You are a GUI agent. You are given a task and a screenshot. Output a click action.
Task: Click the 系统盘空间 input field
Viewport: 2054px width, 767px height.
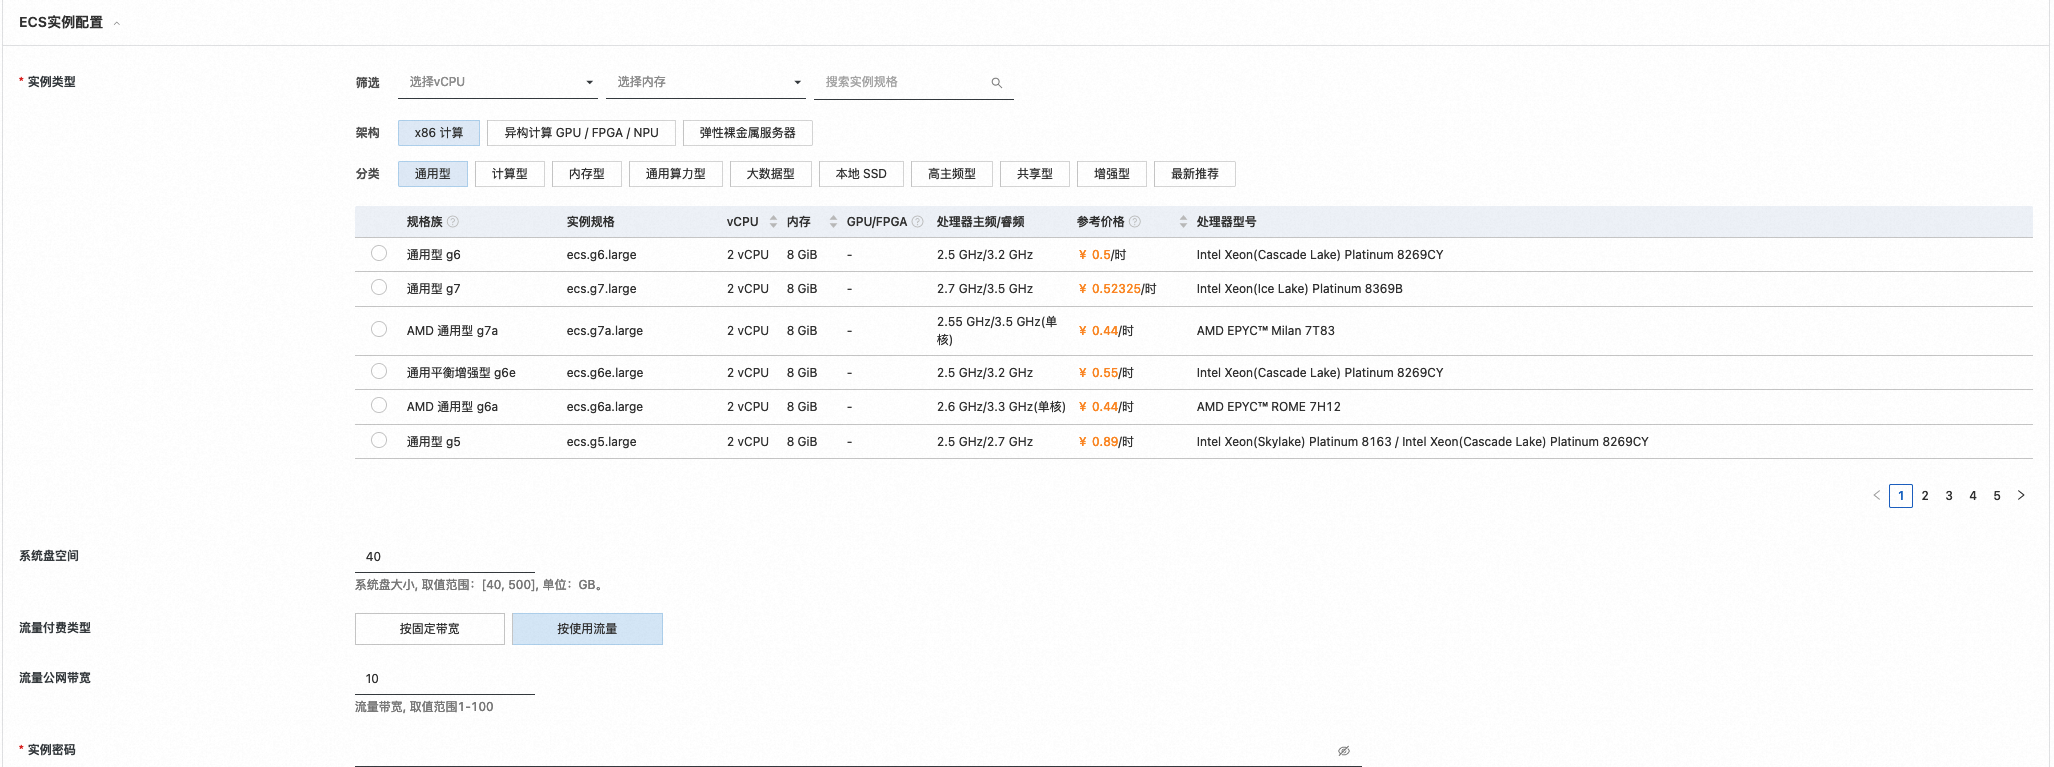coord(445,557)
